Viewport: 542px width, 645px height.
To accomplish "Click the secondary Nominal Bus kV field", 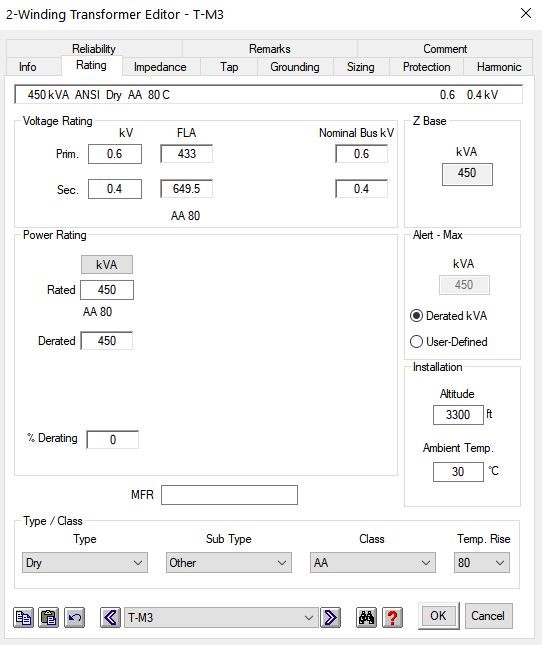I will click(361, 189).
